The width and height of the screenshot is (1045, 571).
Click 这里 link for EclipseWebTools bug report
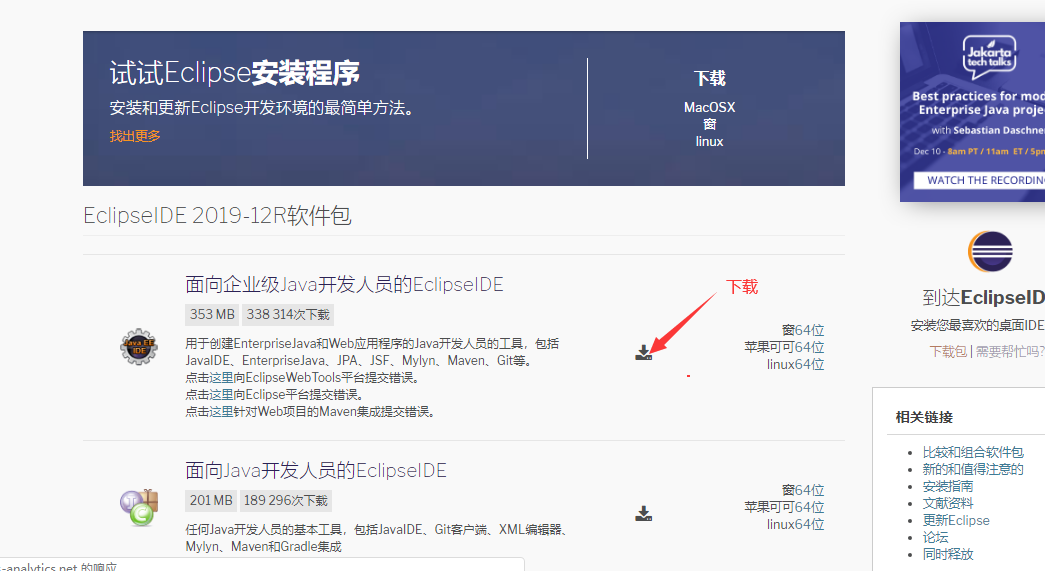click(221, 378)
